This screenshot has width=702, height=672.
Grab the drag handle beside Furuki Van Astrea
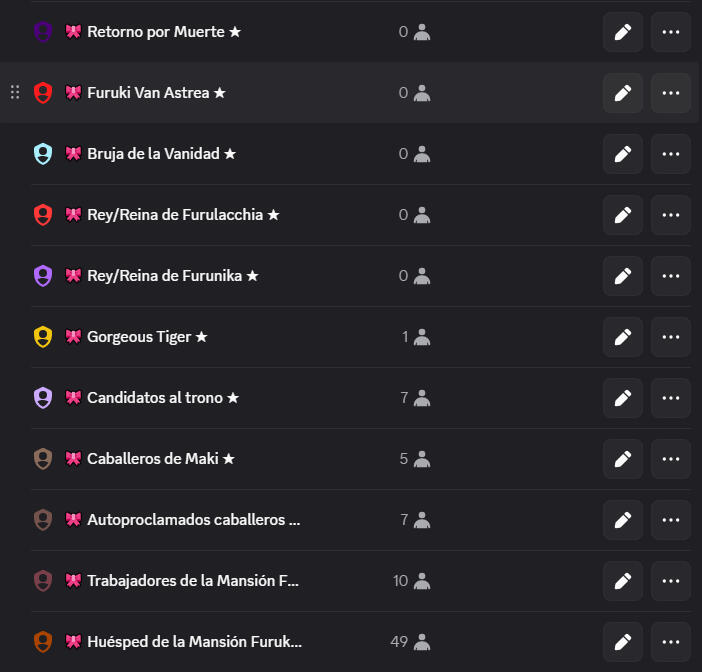[x=15, y=92]
